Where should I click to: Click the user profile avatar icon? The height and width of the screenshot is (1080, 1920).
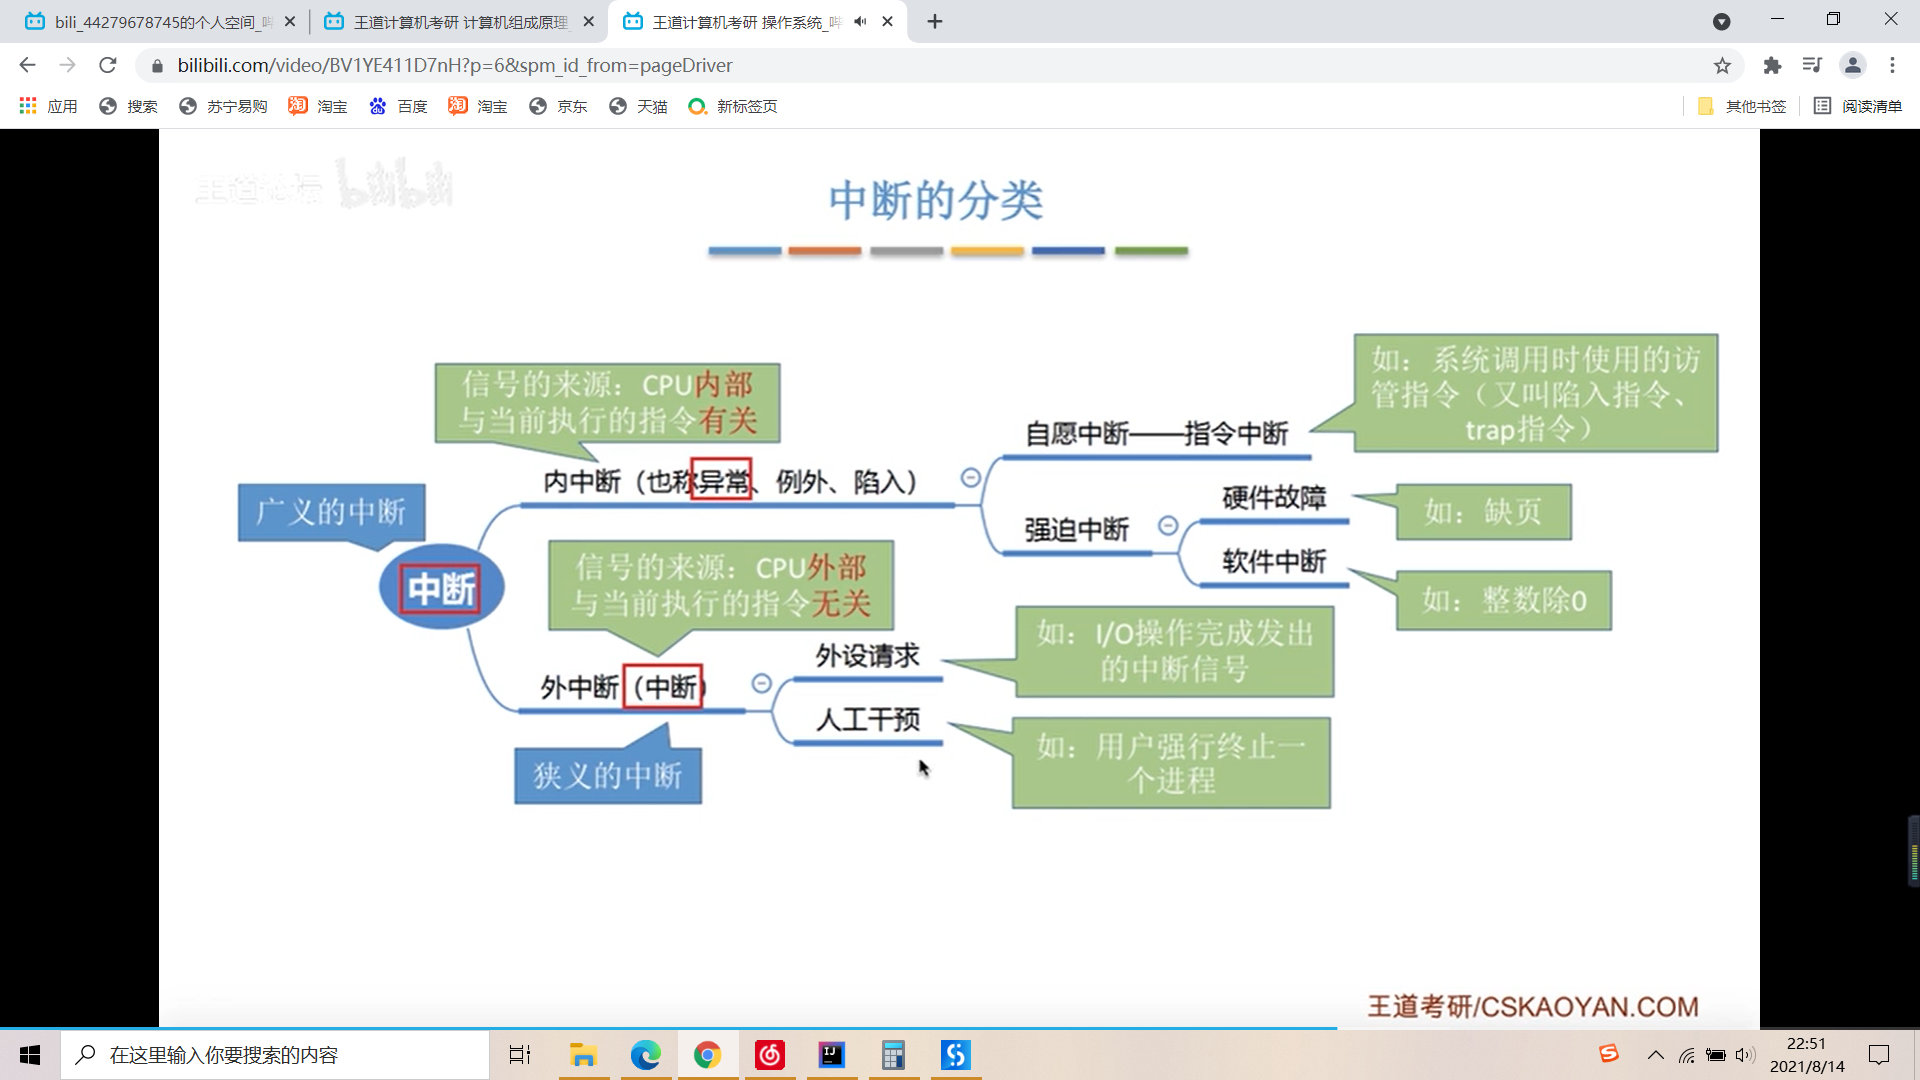1852,66
